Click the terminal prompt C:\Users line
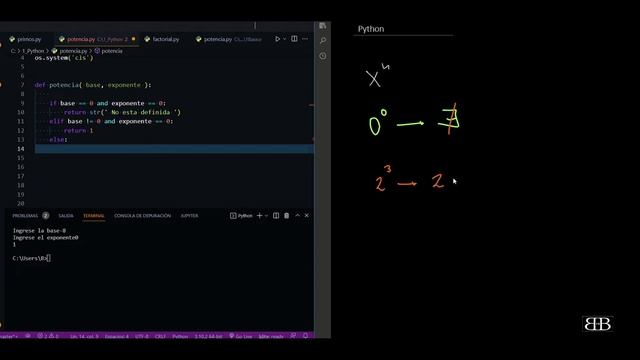The width and height of the screenshot is (640, 360). pyautogui.click(x=31, y=258)
